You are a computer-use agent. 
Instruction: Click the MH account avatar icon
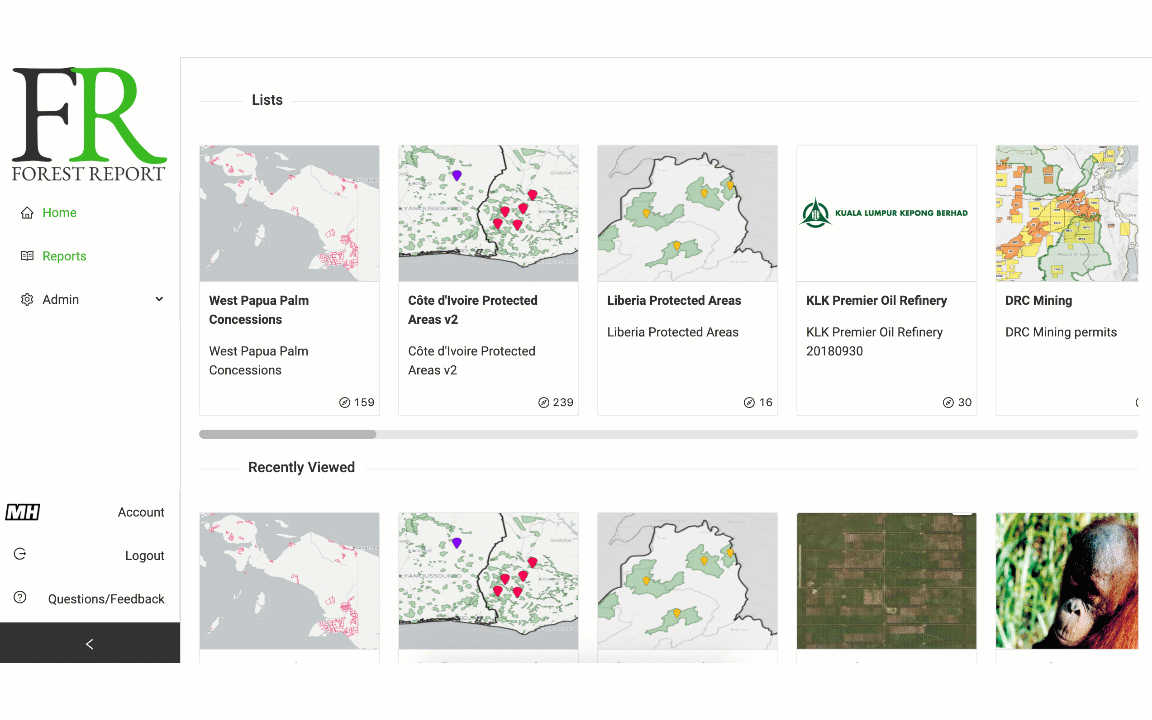coord(23,512)
